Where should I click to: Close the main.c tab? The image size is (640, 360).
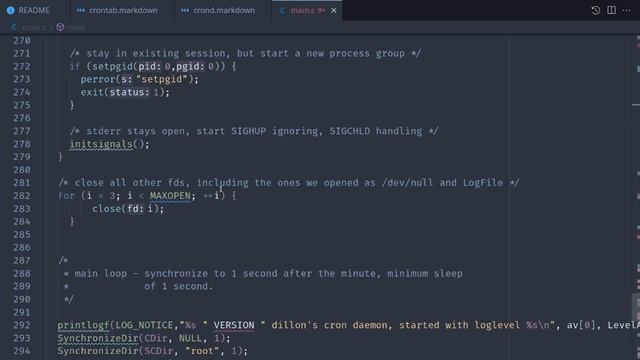(x=334, y=11)
